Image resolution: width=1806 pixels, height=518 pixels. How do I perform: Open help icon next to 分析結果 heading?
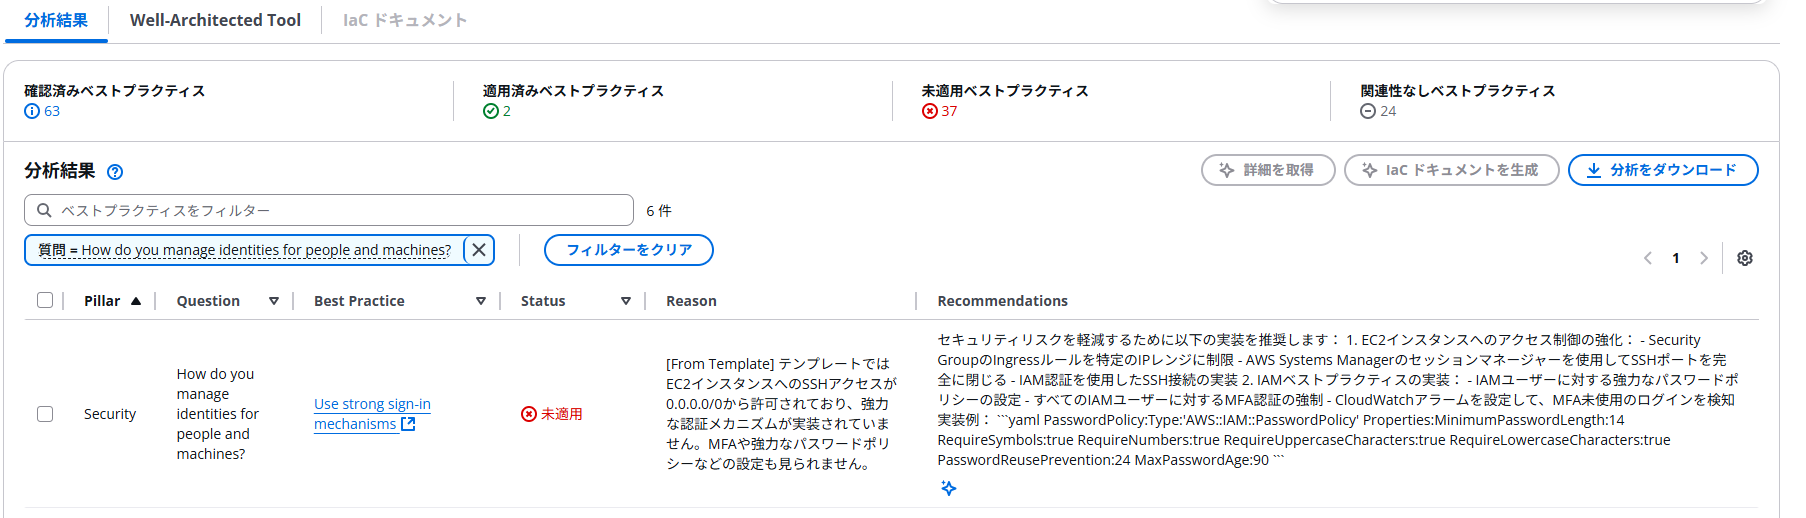(115, 172)
